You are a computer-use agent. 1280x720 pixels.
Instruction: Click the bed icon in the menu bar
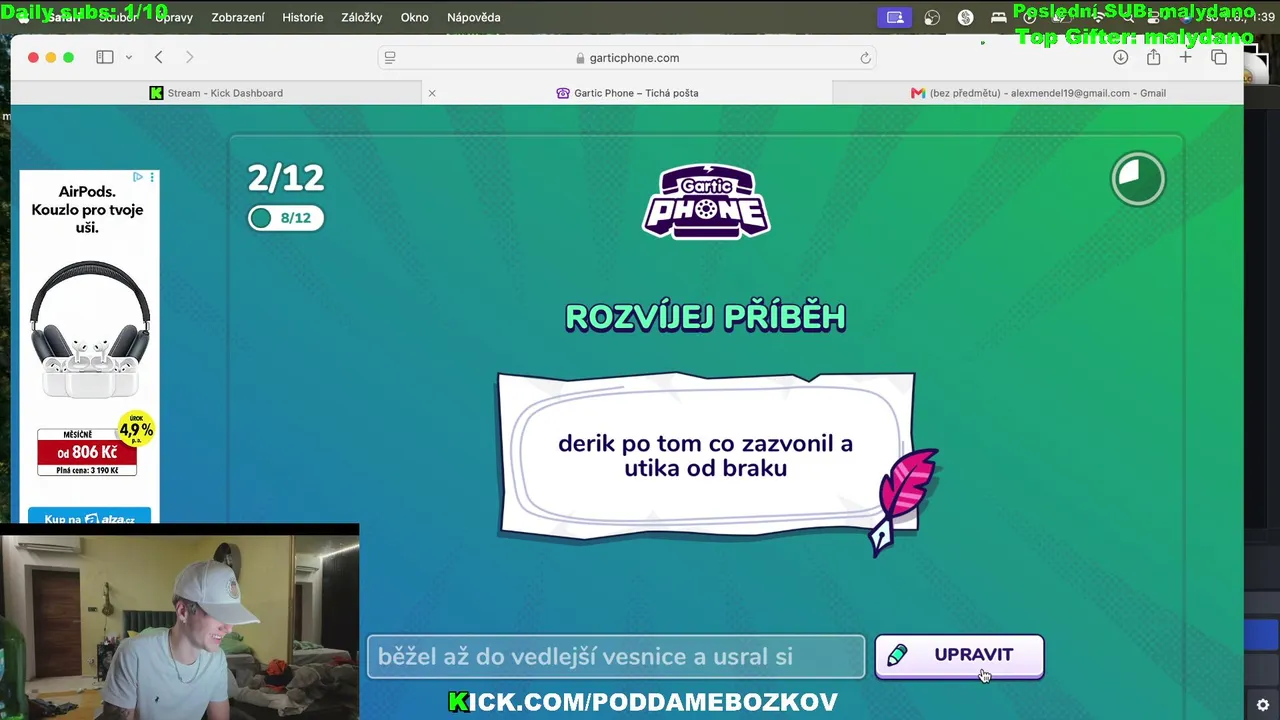point(998,17)
